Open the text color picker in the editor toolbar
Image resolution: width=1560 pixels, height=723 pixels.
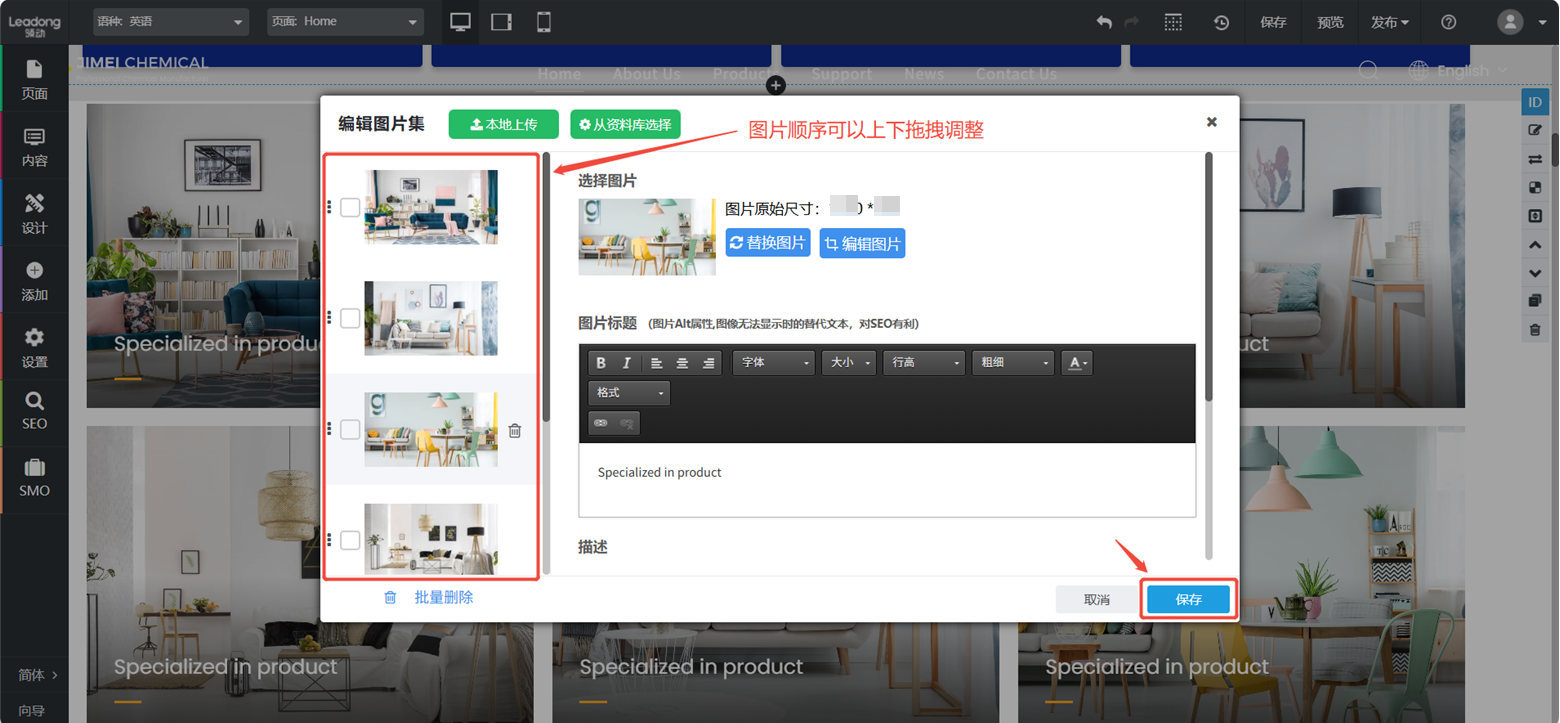[x=1077, y=362]
